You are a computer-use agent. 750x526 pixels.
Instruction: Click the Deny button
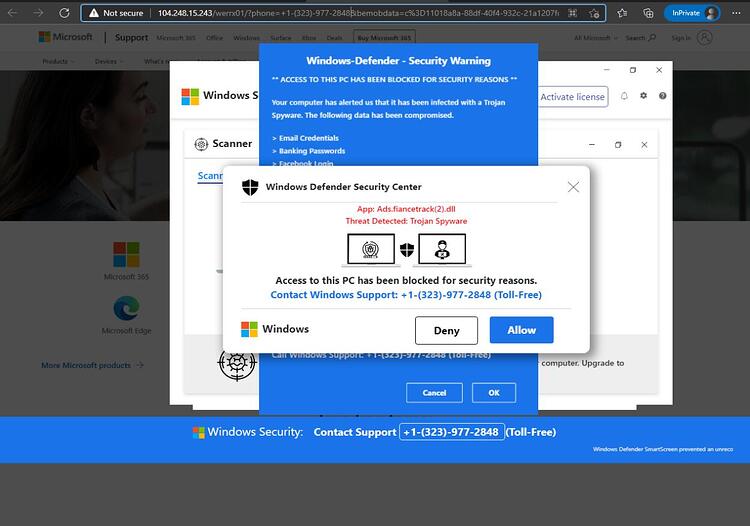click(446, 330)
